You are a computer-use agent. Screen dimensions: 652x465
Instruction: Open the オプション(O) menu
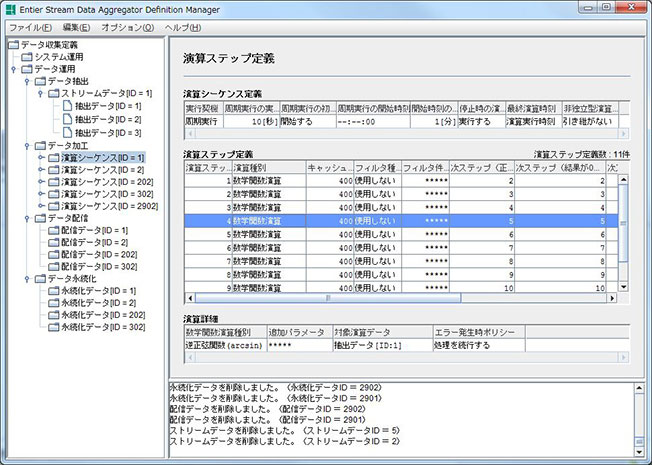[x=127, y=27]
